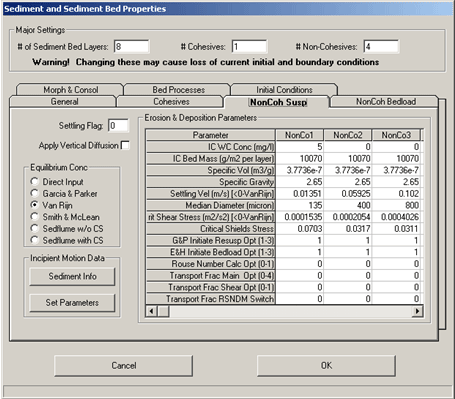The height and width of the screenshot is (399, 455).
Task: Edit the Settling Flag field
Action: point(118,126)
